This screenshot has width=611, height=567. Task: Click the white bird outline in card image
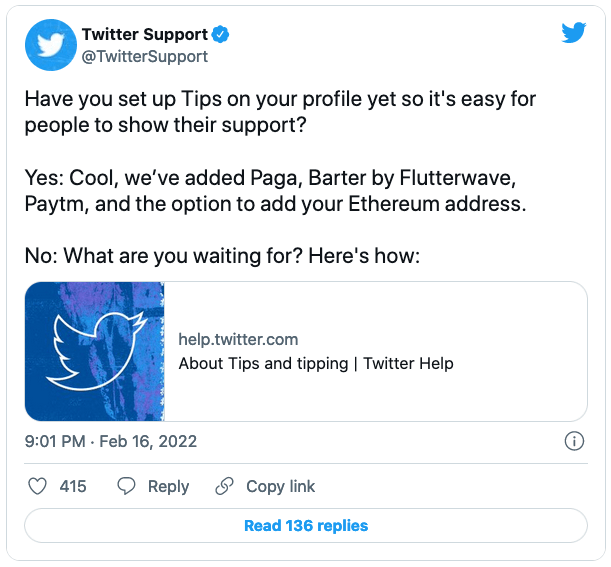tap(96, 350)
